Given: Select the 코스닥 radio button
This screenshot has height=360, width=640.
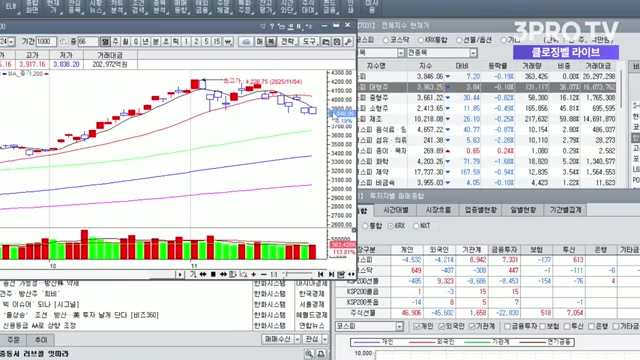Looking at the screenshot, I should [386, 40].
